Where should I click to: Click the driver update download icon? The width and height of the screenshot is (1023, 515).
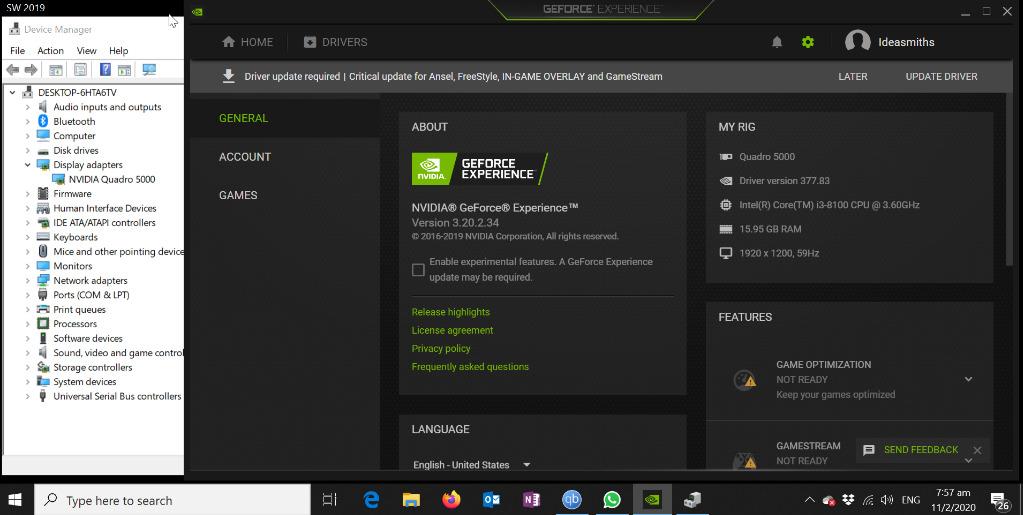[228, 76]
